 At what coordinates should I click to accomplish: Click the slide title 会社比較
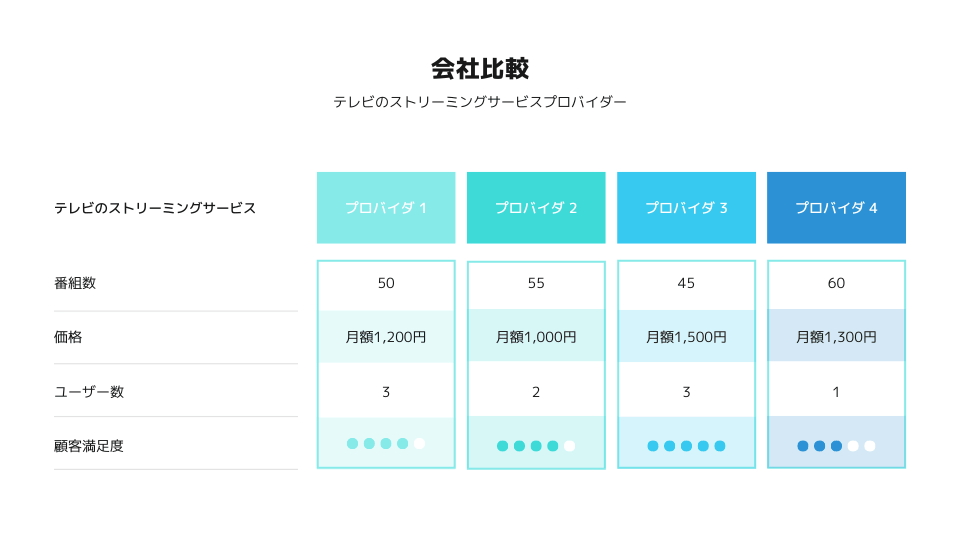480,69
